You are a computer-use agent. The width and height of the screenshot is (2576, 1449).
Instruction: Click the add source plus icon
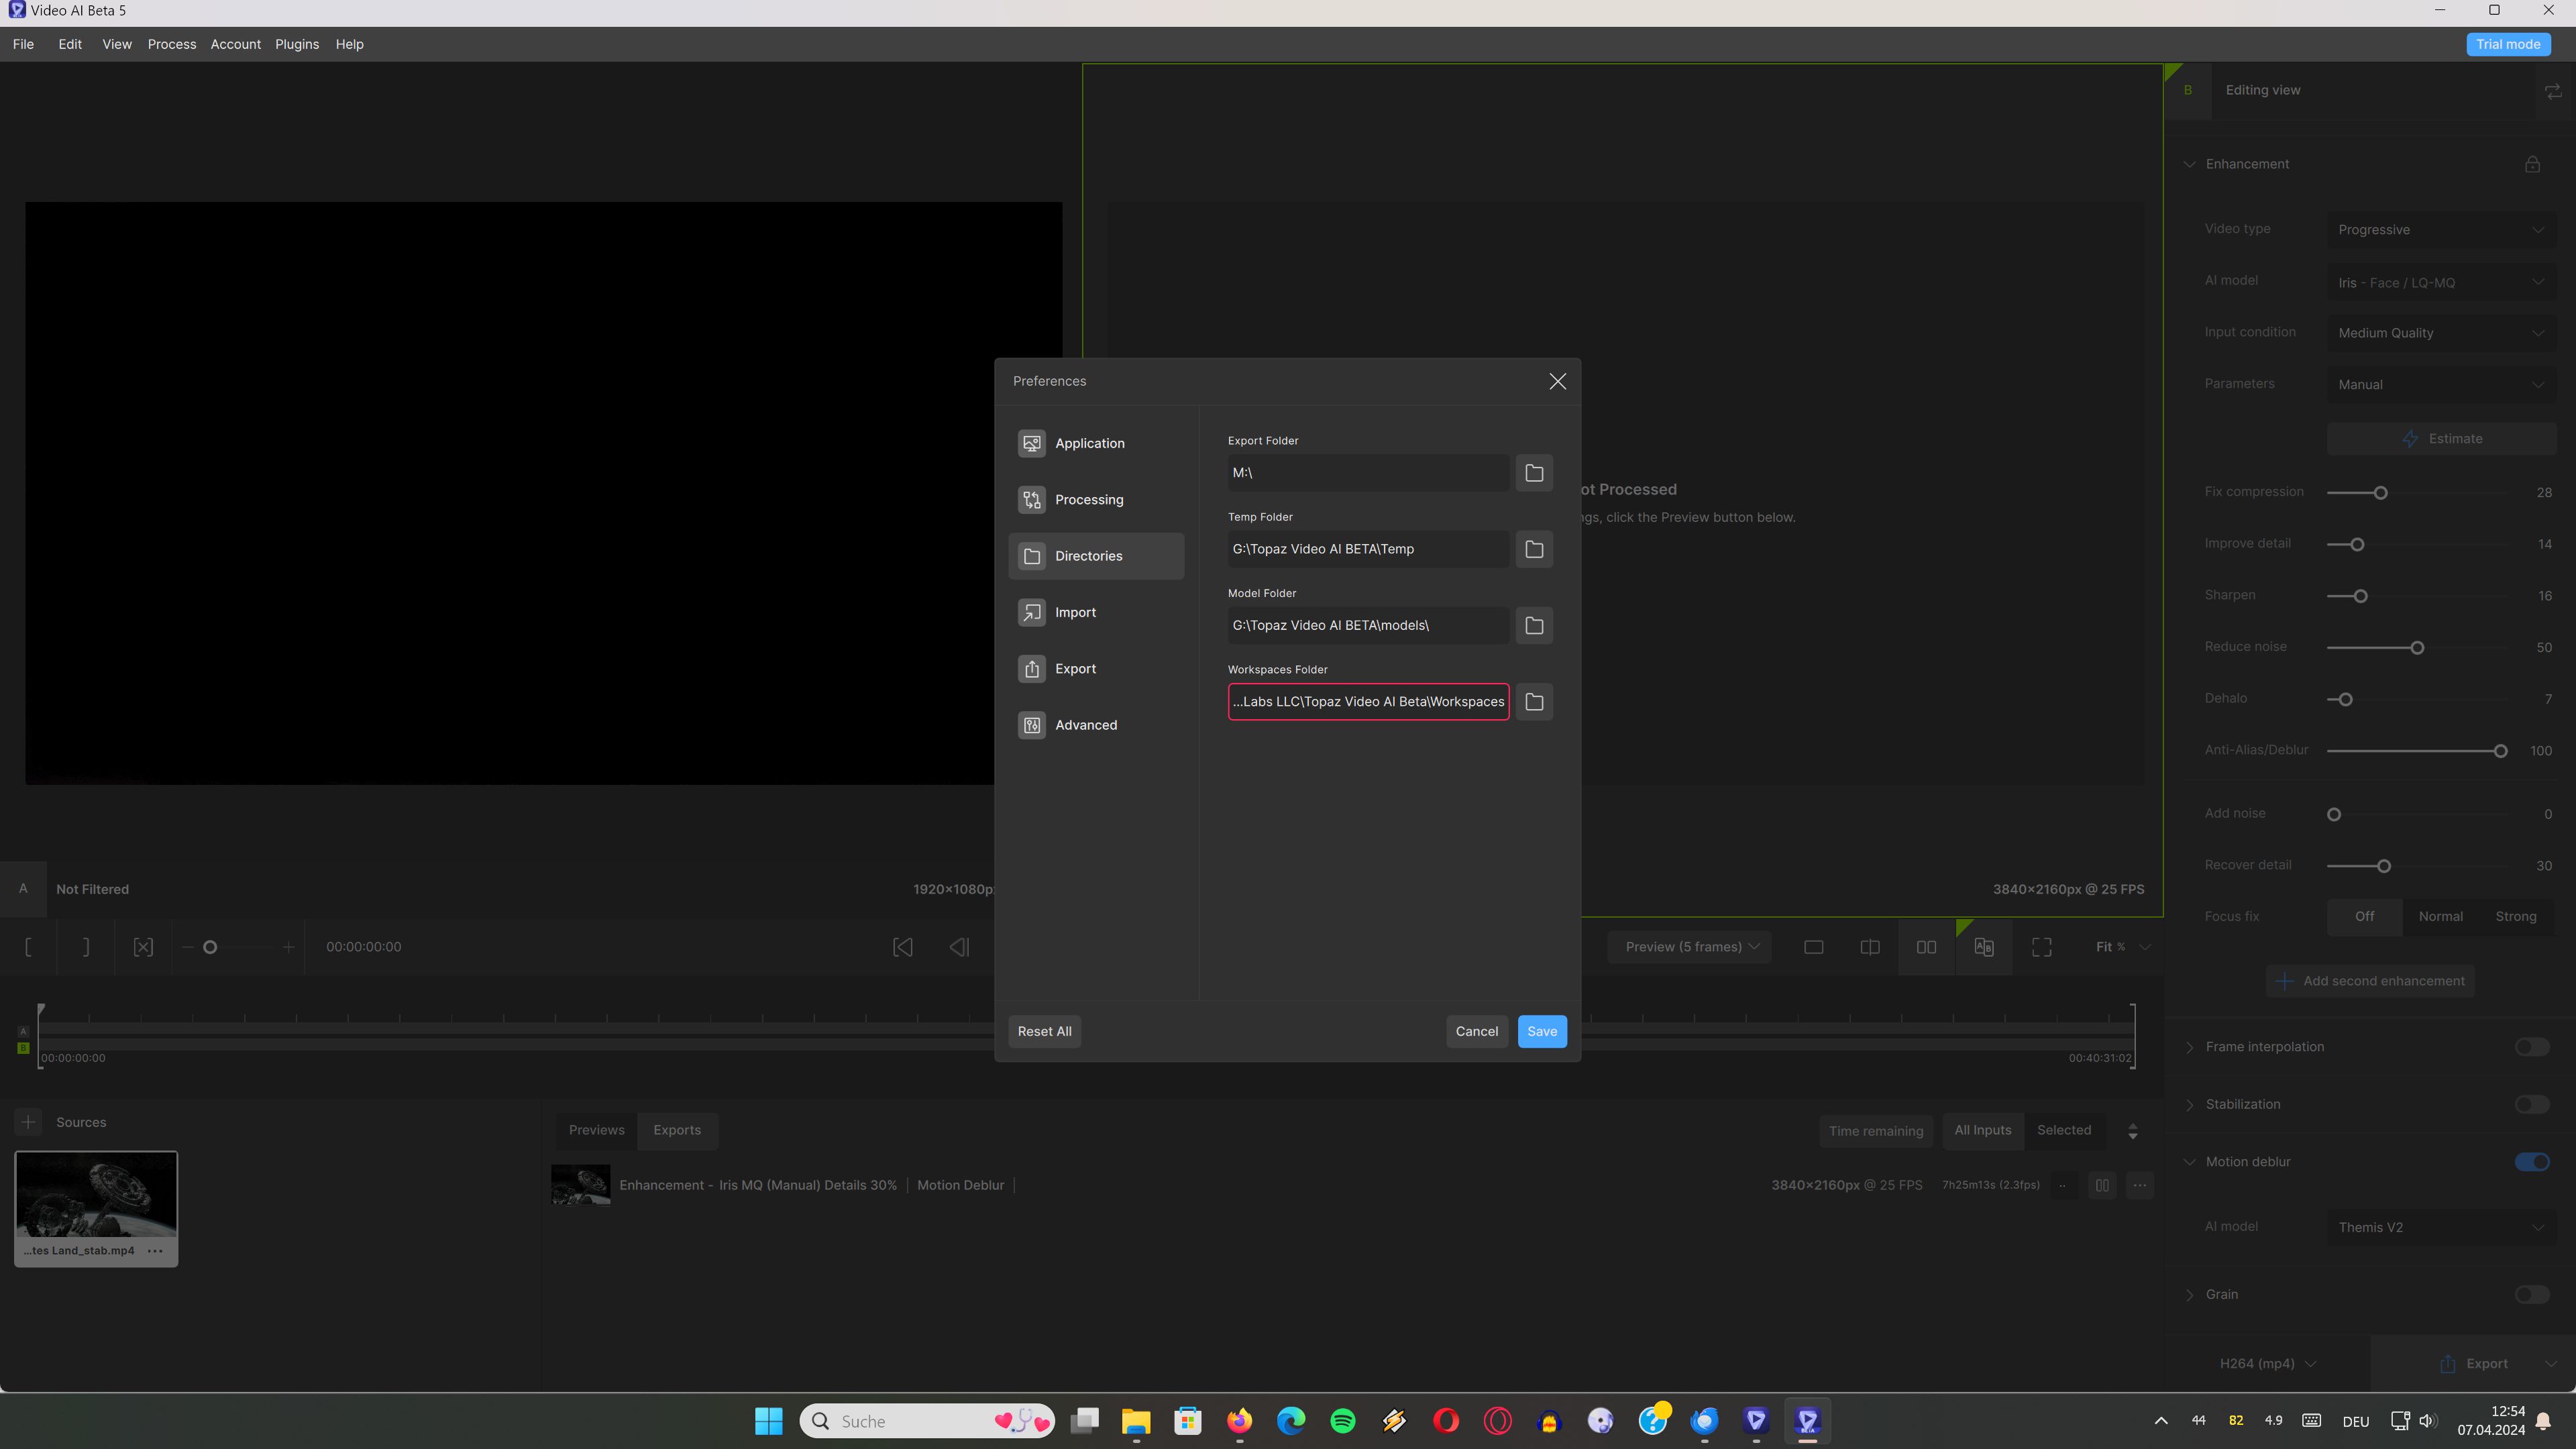[28, 1122]
